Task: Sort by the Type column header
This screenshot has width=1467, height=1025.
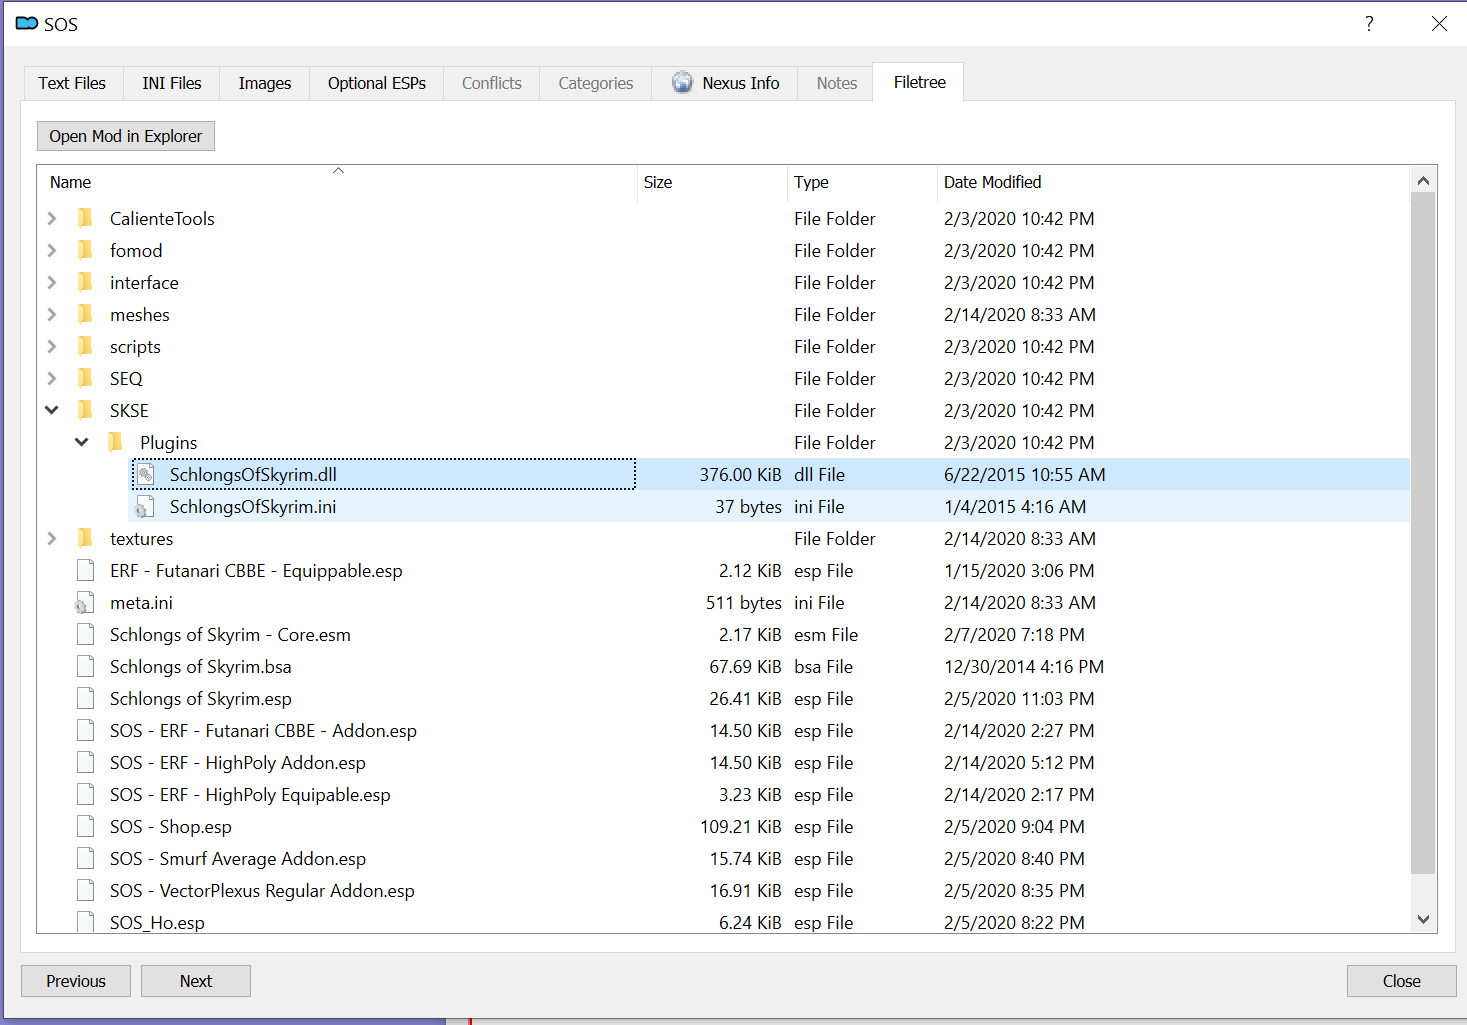Action: pyautogui.click(x=862, y=182)
